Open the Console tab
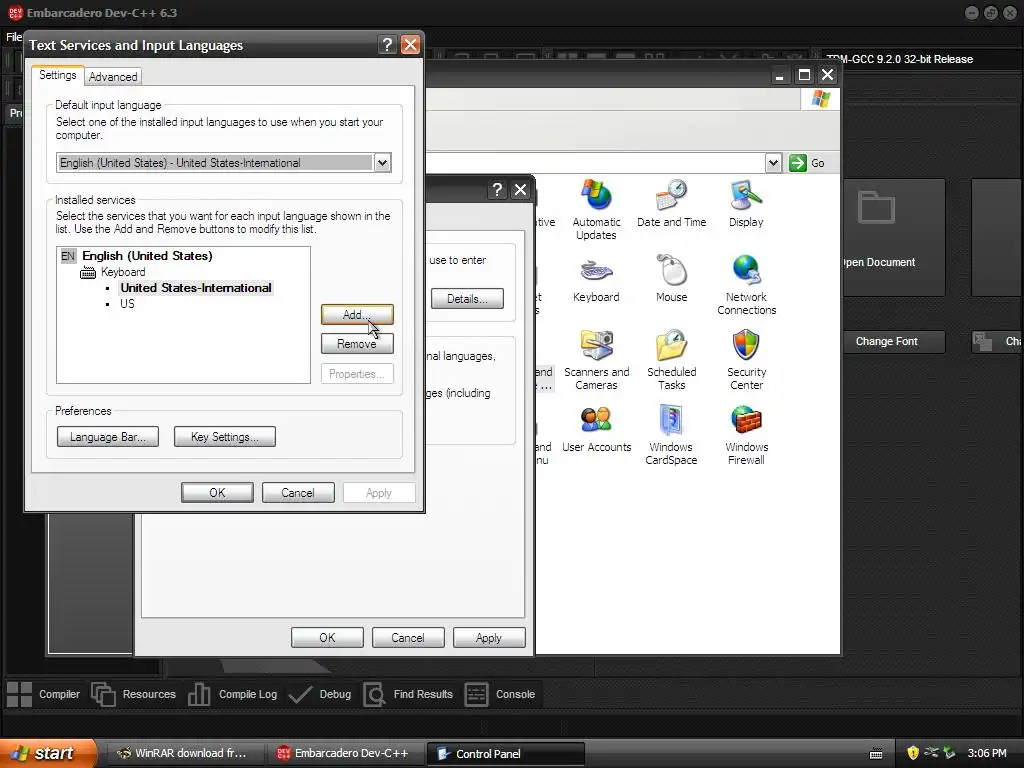The width and height of the screenshot is (1024, 768). point(500,694)
